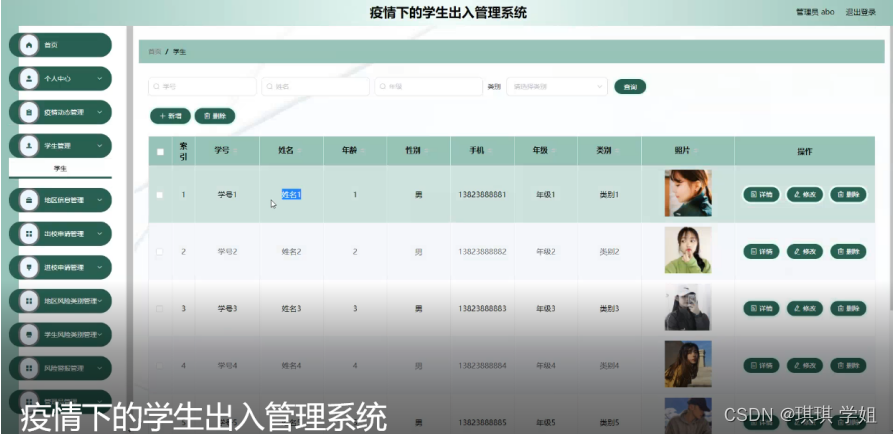Click the 个人中心 person icon
Image resolution: width=893 pixels, height=434 pixels.
29,79
